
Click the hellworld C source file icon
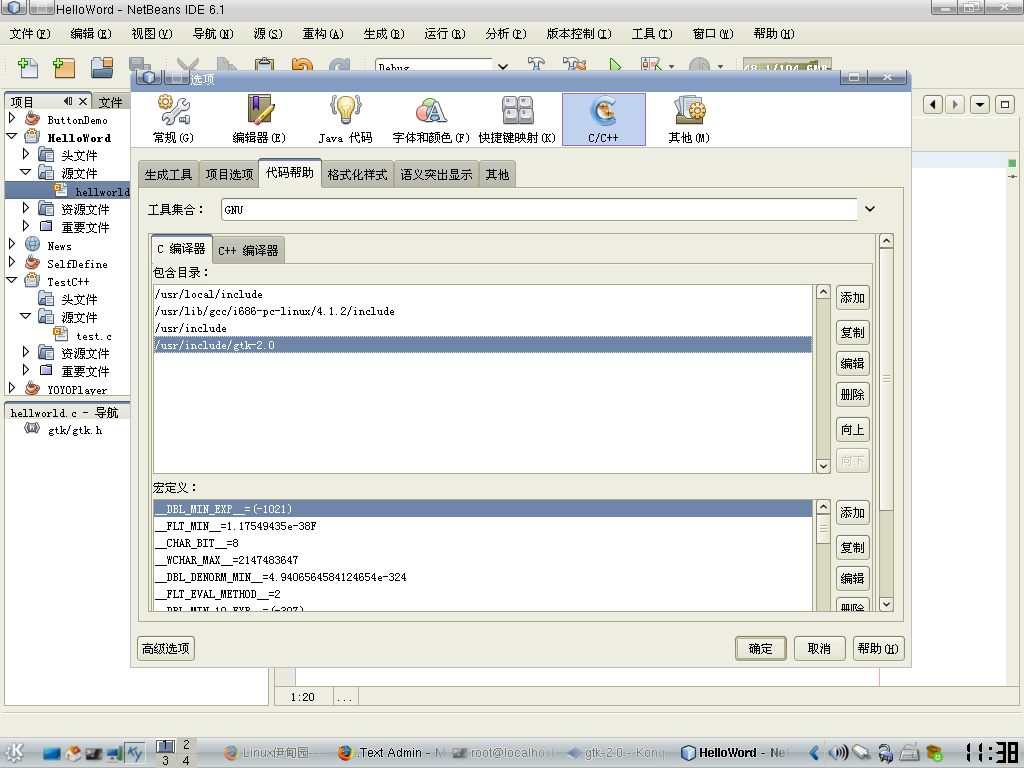[x=61, y=191]
